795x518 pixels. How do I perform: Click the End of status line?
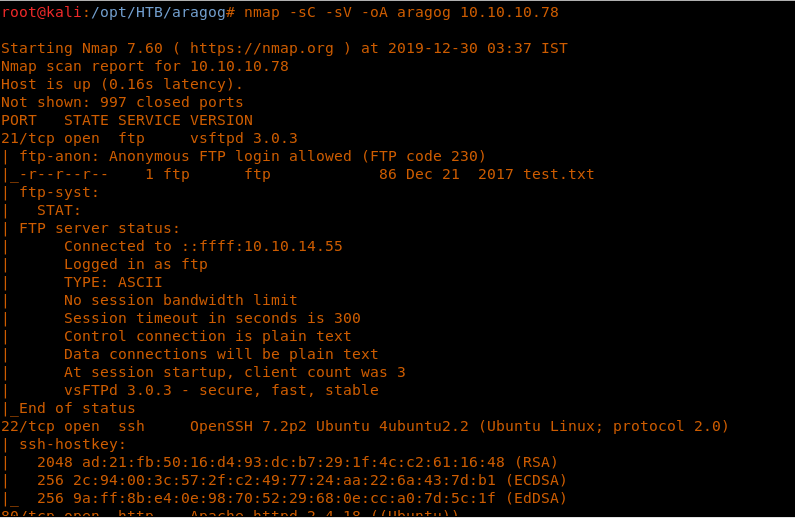pyautogui.click(x=73, y=408)
